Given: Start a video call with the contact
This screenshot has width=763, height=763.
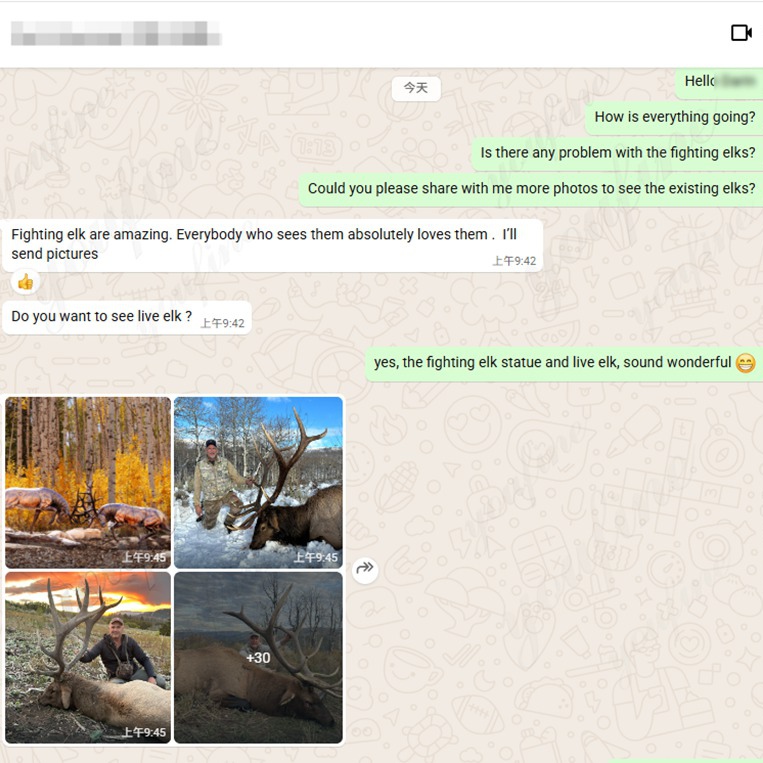Looking at the screenshot, I should pyautogui.click(x=741, y=33).
